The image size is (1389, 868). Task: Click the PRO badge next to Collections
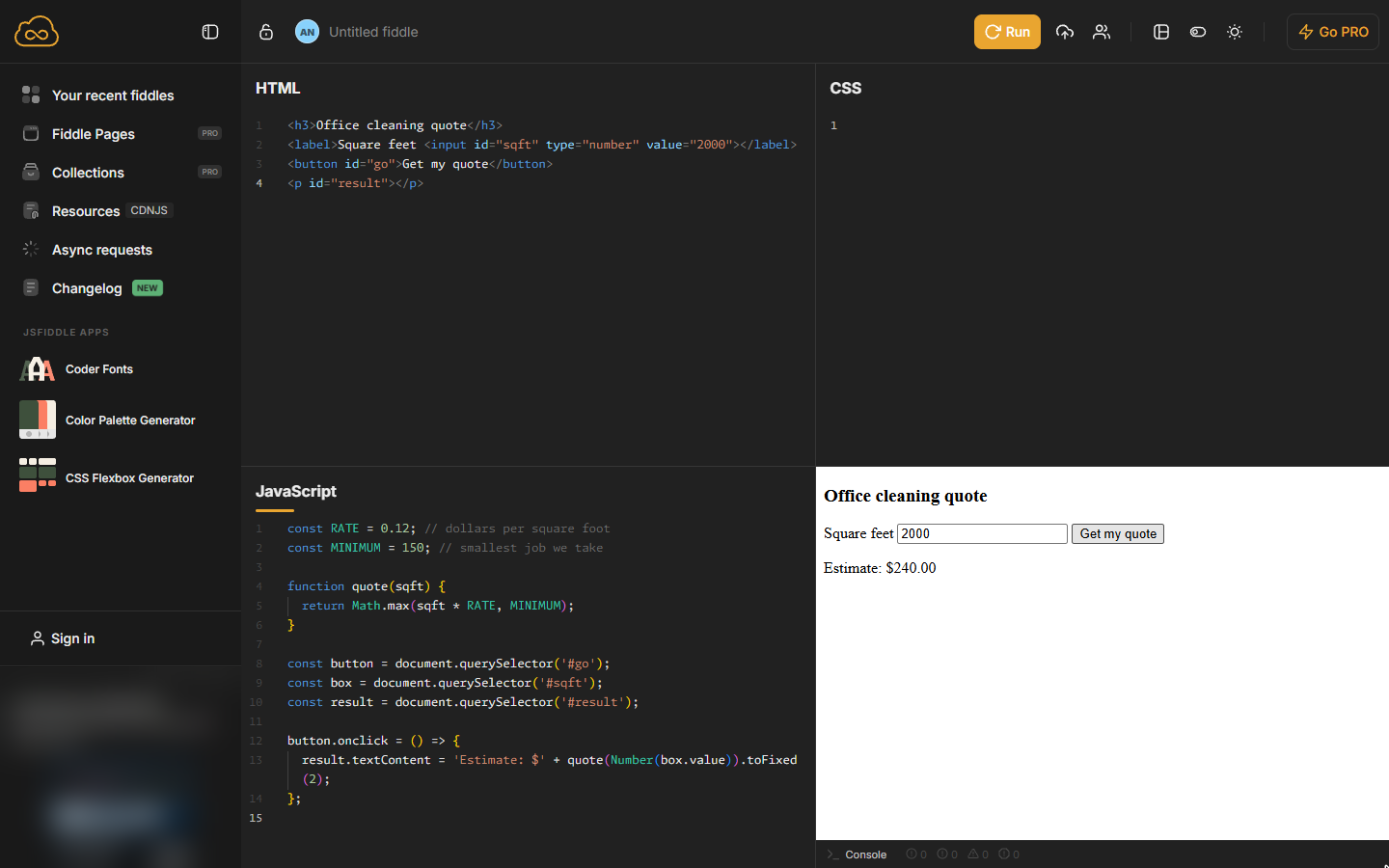[209, 172]
